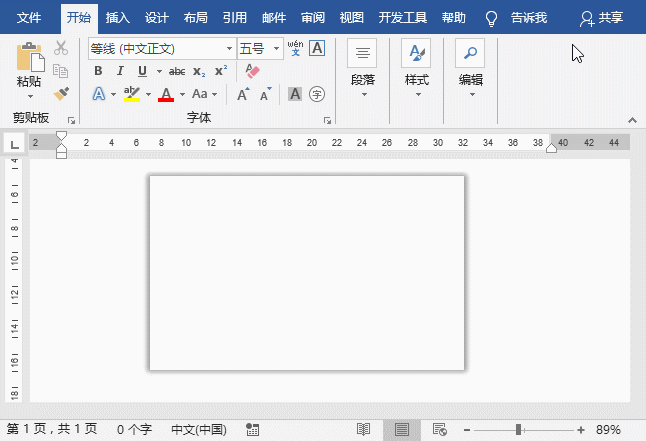This screenshot has width=646, height=441.
Task: Toggle Bold formatting
Action: pos(98,71)
